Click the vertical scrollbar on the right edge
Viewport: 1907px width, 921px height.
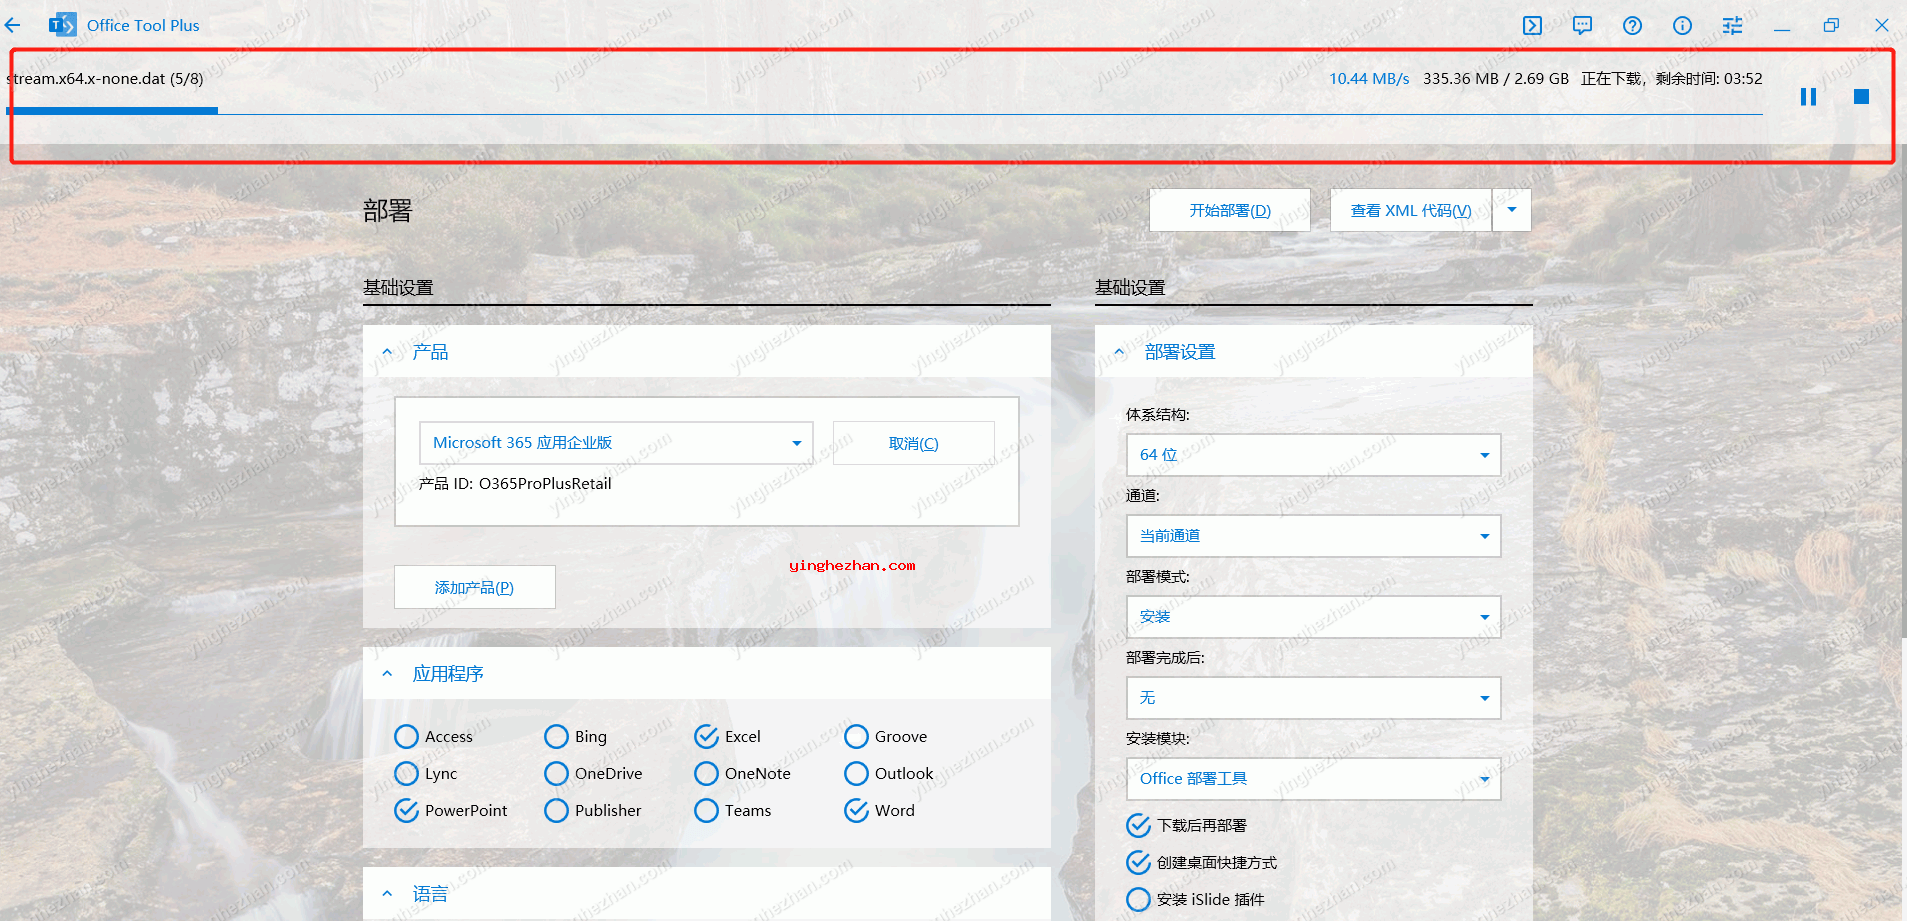[x=1903, y=390]
